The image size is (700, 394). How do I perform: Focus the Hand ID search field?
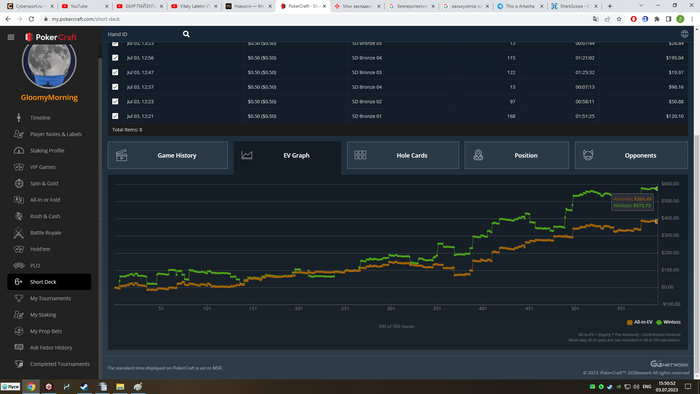[143, 34]
